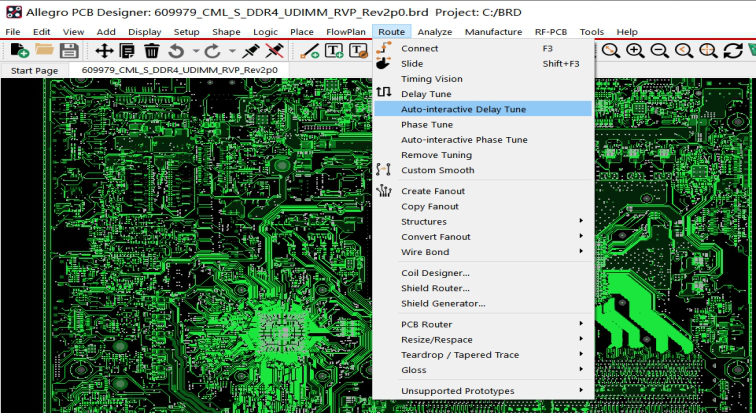Select Timing Vision in the Route menu
Image resolution: width=756 pixels, height=413 pixels.
[x=483, y=79]
